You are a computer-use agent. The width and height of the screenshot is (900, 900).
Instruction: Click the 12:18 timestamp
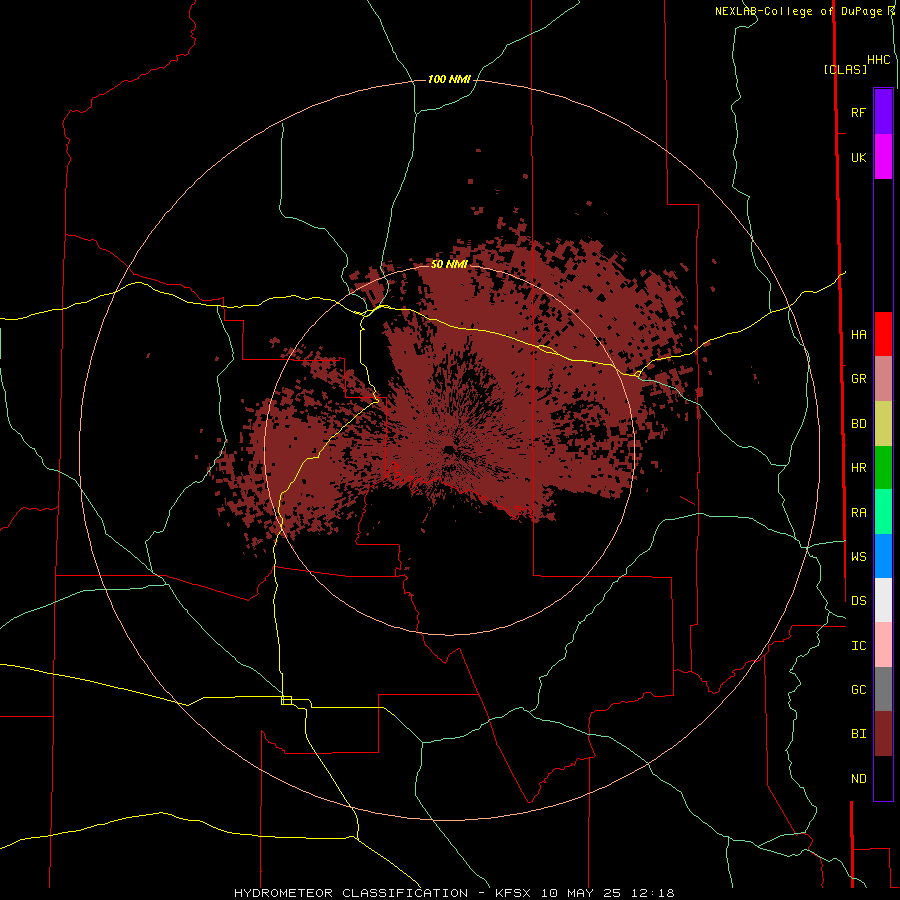click(x=653, y=893)
